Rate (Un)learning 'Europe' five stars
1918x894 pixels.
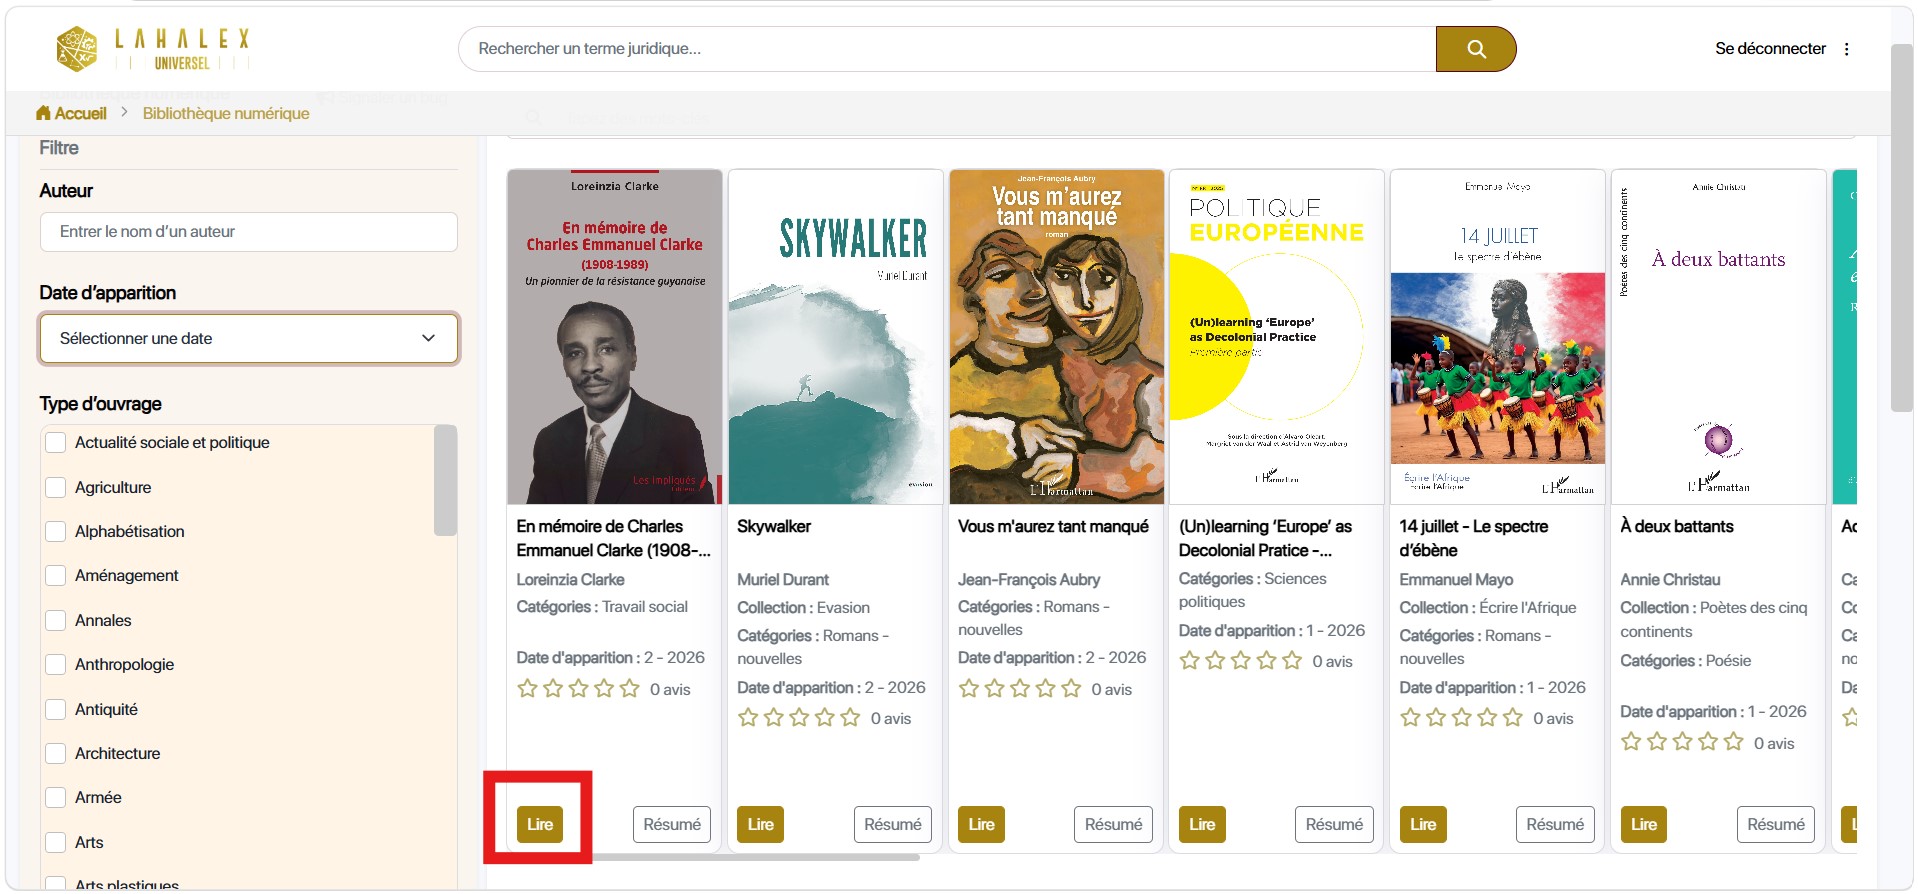coord(1292,660)
